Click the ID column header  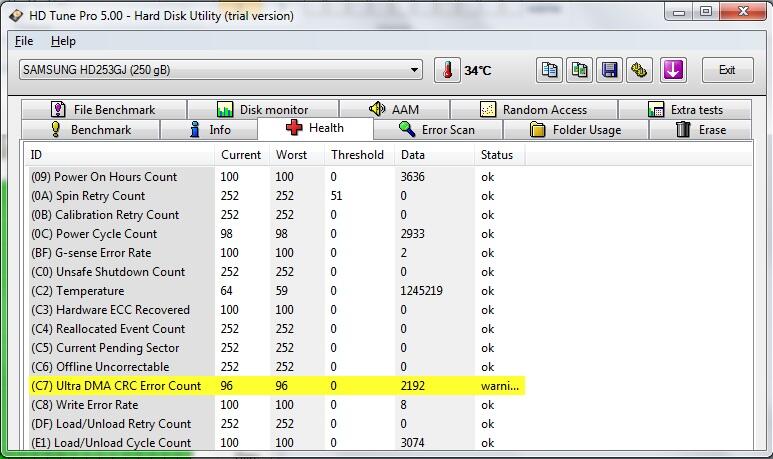[x=120, y=155]
